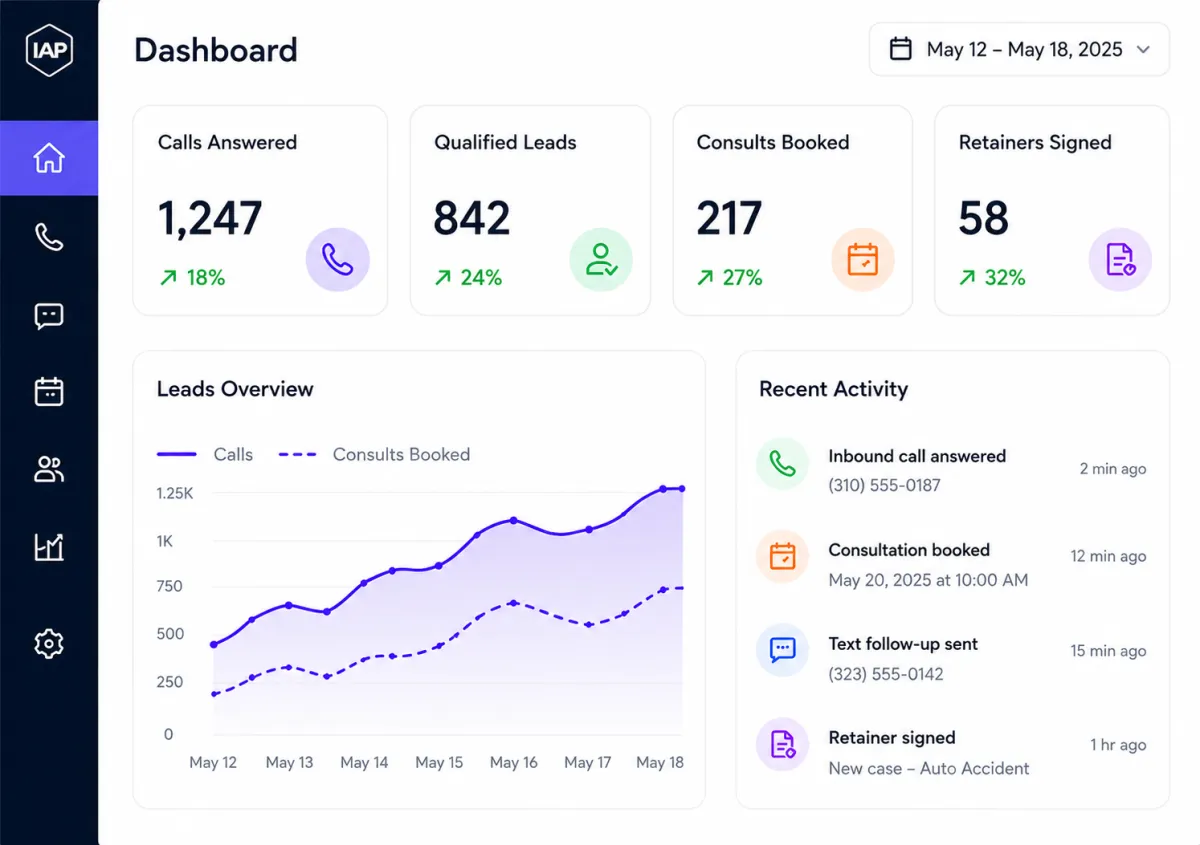Click the green phone icon for Inbound call answered
The height and width of the screenshot is (845, 1200).
(782, 464)
